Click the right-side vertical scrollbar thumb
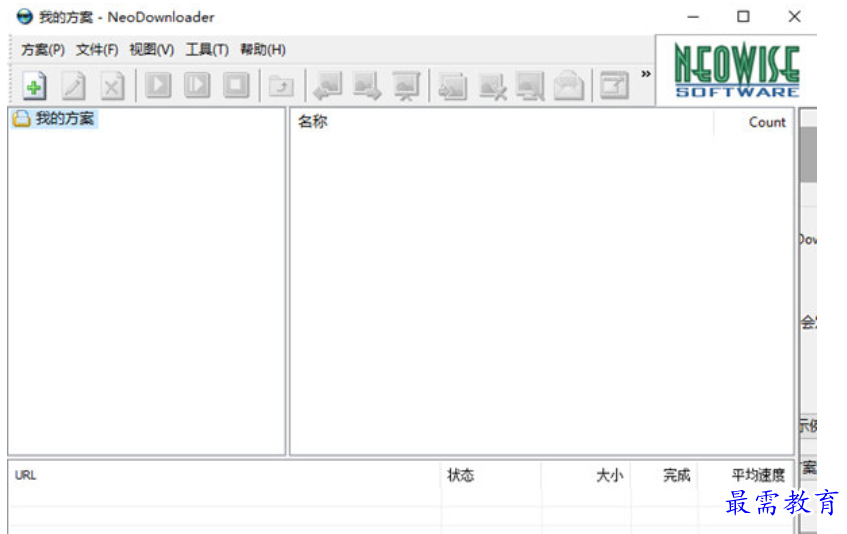847x534 pixels. 808,155
